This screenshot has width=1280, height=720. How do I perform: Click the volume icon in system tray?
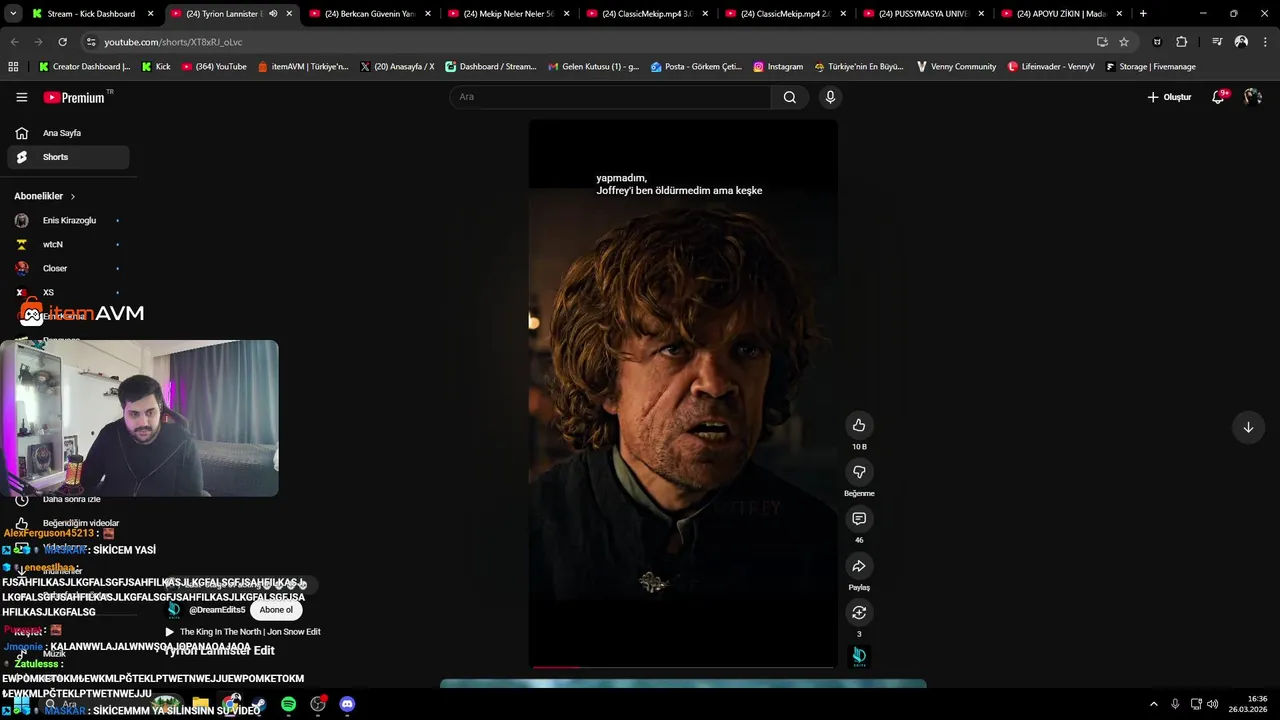pyautogui.click(x=1212, y=704)
